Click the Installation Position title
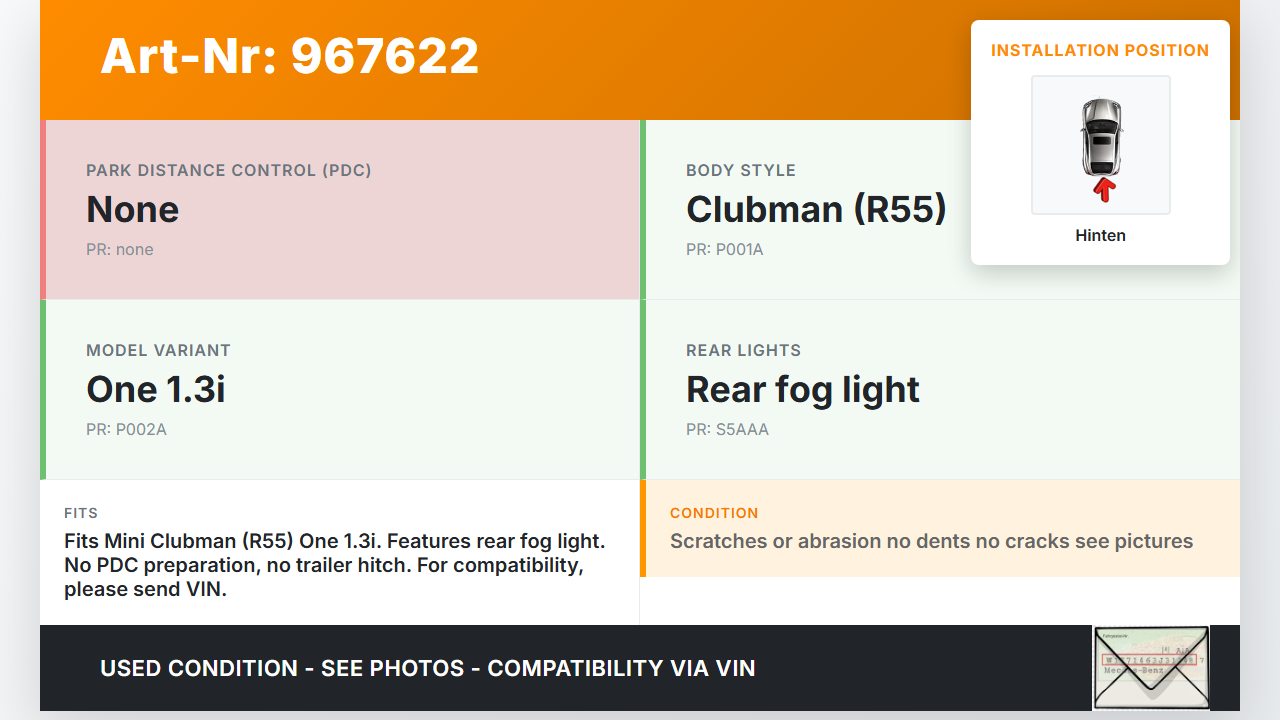 coord(1100,50)
